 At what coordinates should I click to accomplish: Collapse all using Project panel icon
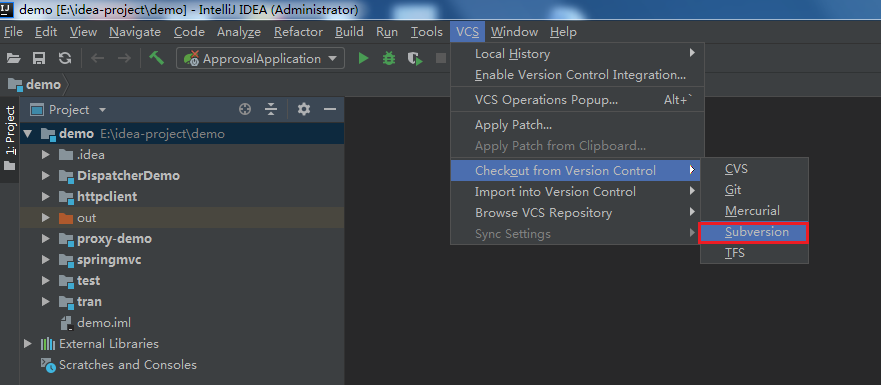271,110
